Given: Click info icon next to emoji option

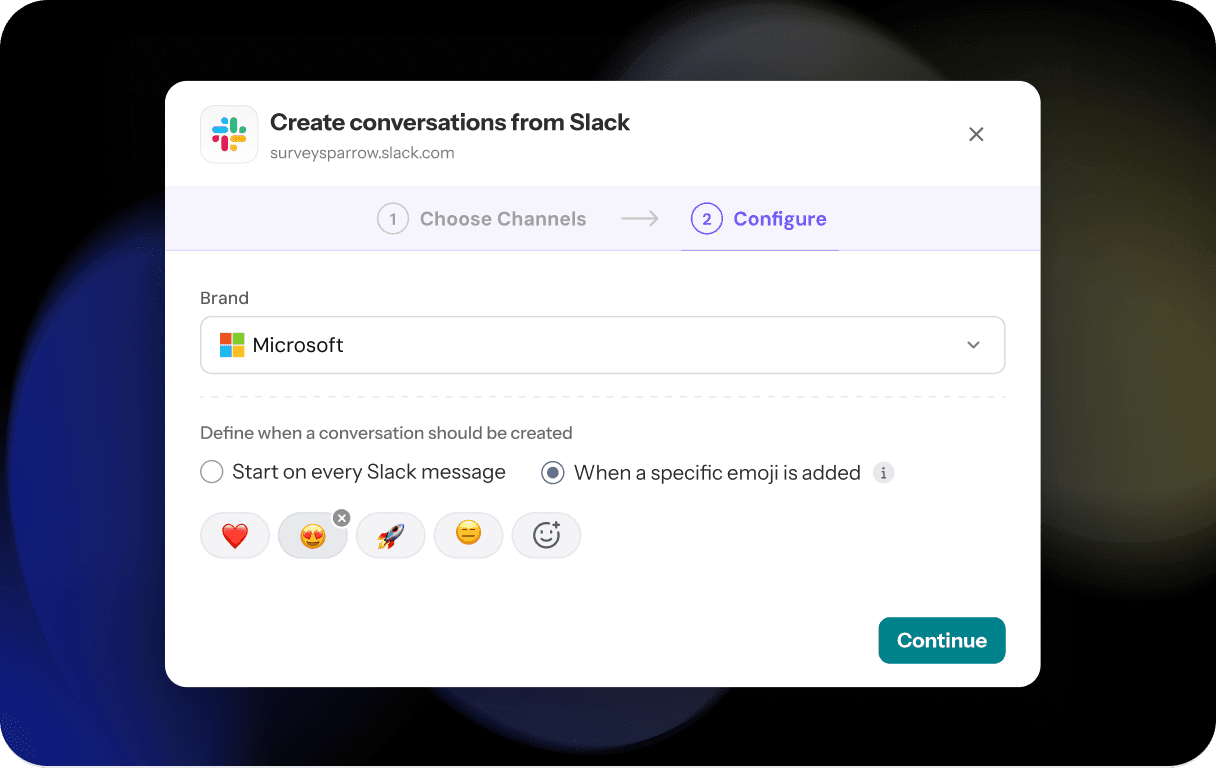Looking at the screenshot, I should tap(883, 473).
